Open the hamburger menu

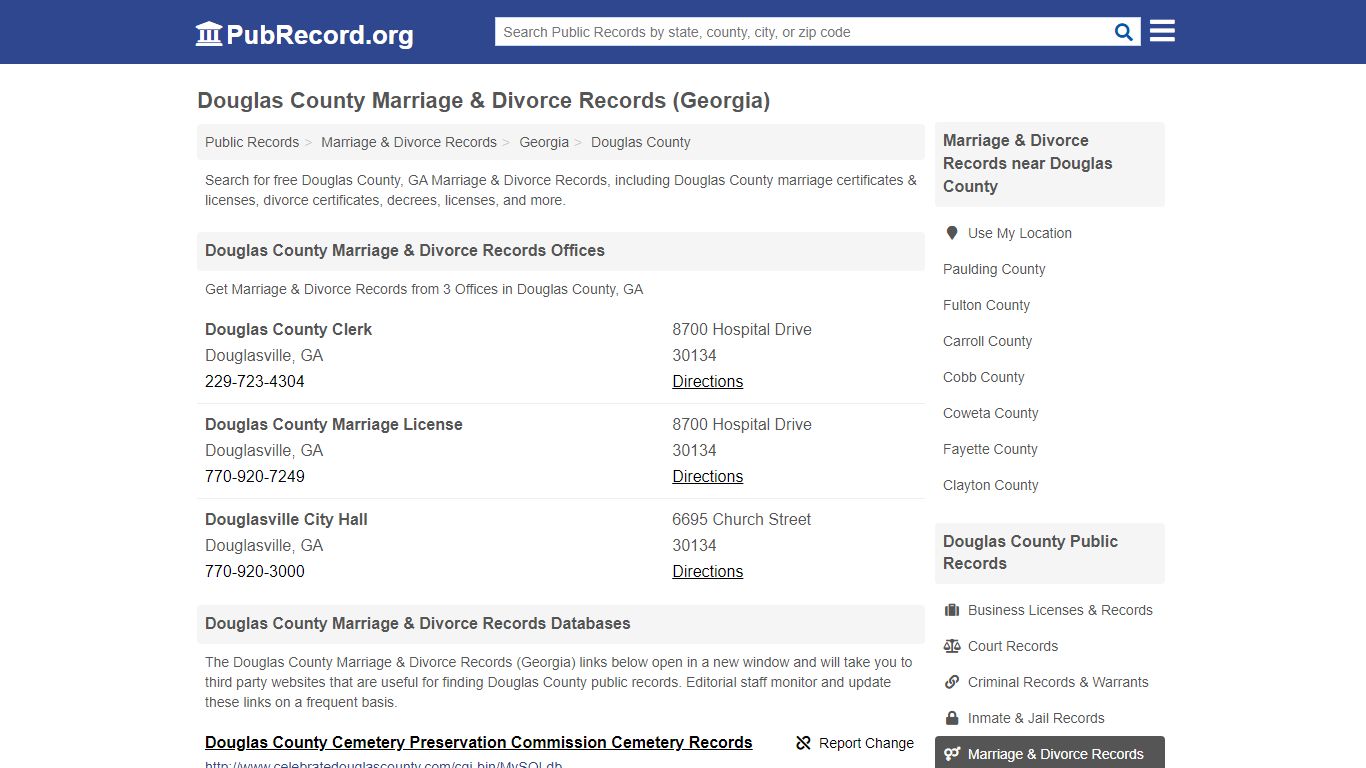click(1162, 31)
